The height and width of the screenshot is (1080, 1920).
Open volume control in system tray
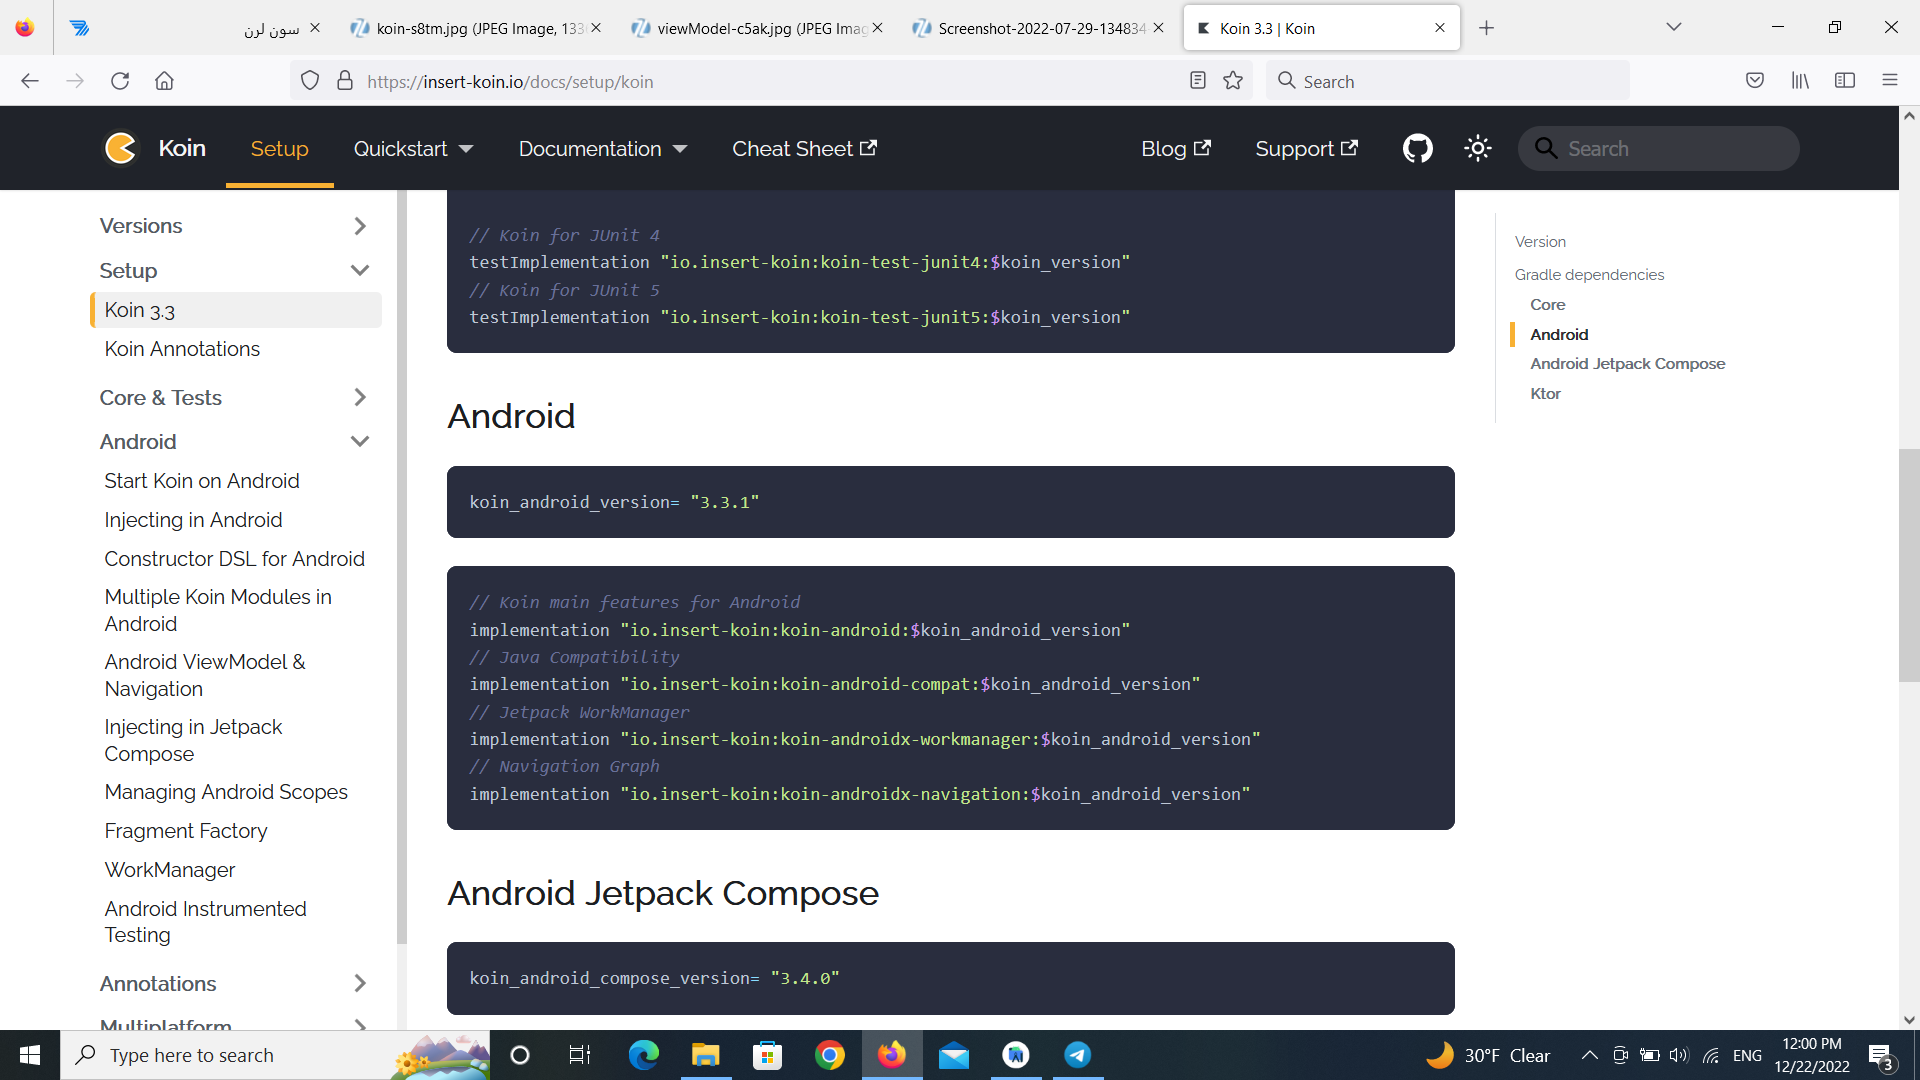[x=1678, y=1055]
